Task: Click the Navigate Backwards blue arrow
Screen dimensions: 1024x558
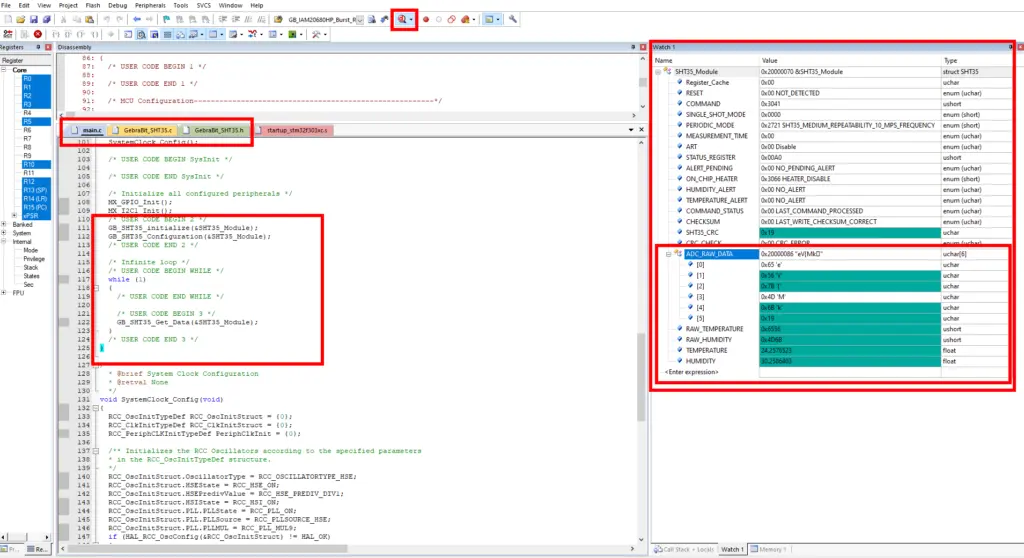Action: 137,20
